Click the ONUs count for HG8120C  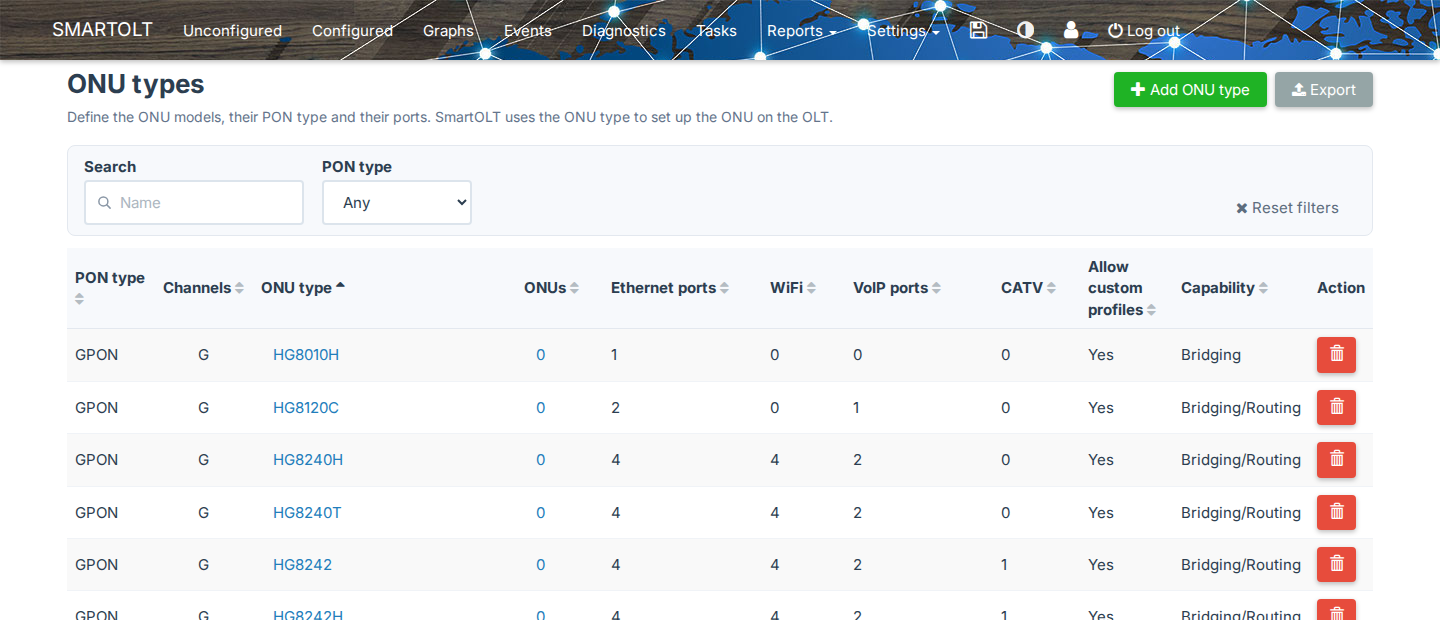click(540, 408)
